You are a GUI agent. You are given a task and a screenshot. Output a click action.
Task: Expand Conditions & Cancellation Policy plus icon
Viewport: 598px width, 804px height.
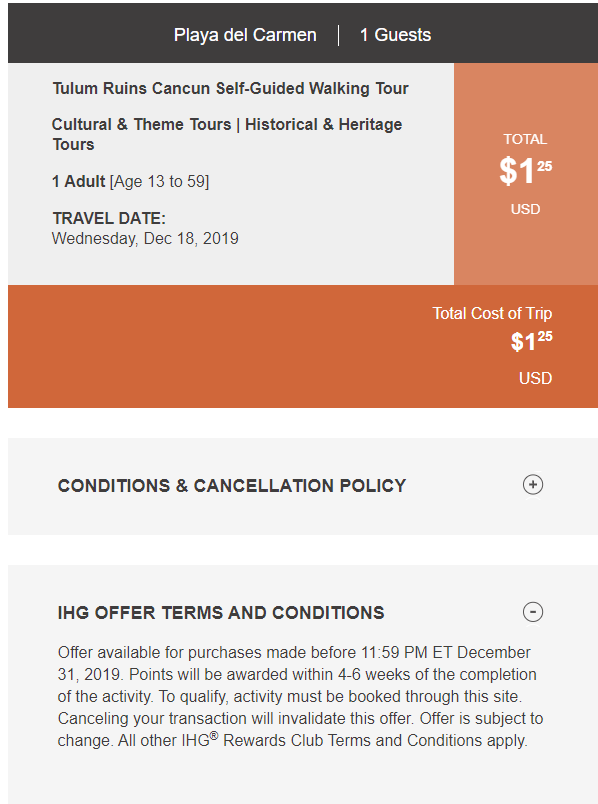tap(533, 485)
